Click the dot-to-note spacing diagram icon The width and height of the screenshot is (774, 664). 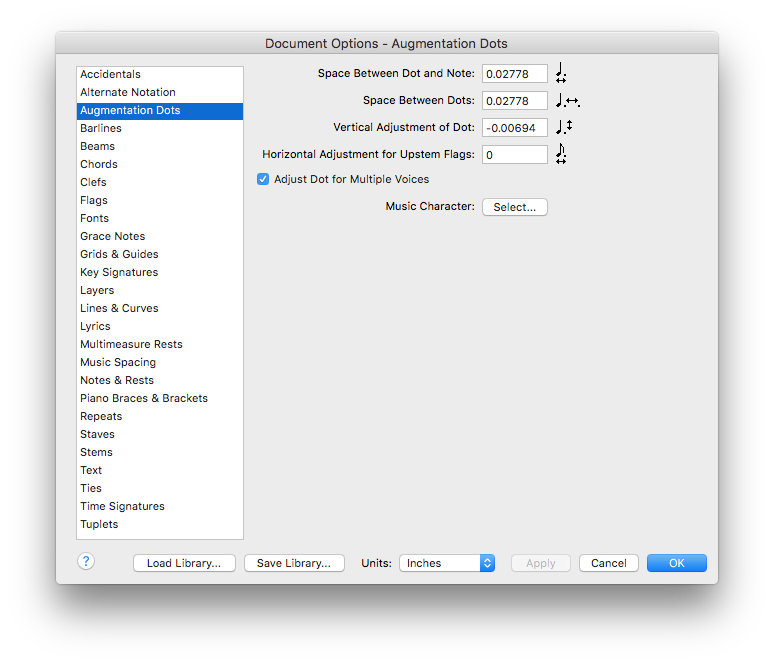pos(561,73)
